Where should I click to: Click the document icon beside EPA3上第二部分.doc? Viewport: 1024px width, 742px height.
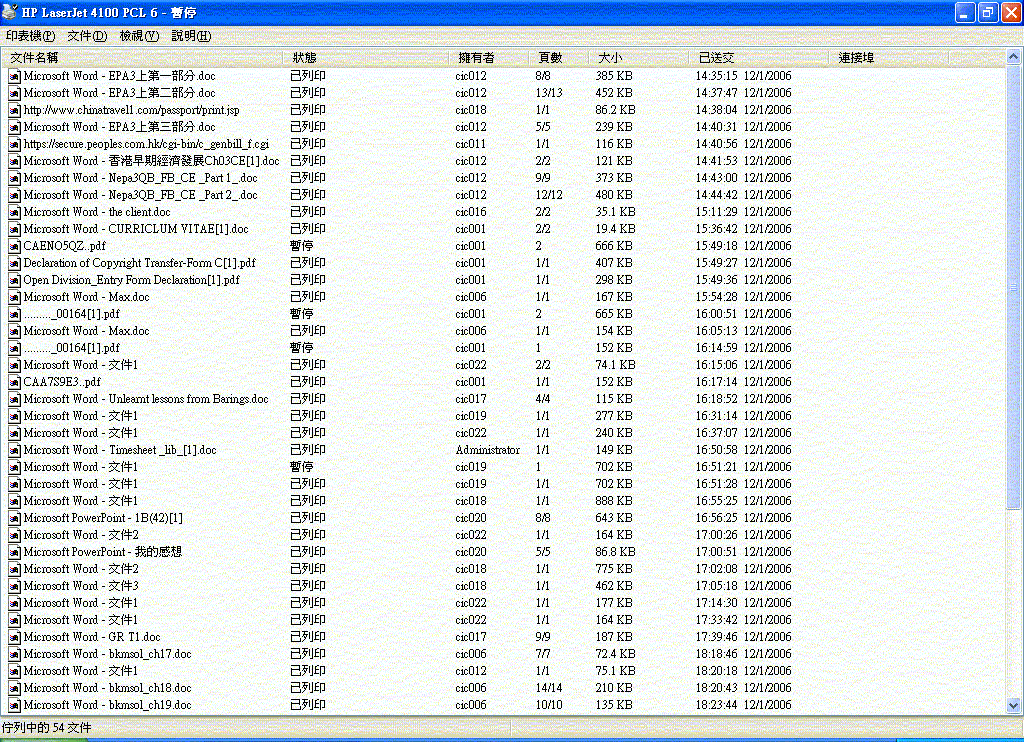coord(14,93)
